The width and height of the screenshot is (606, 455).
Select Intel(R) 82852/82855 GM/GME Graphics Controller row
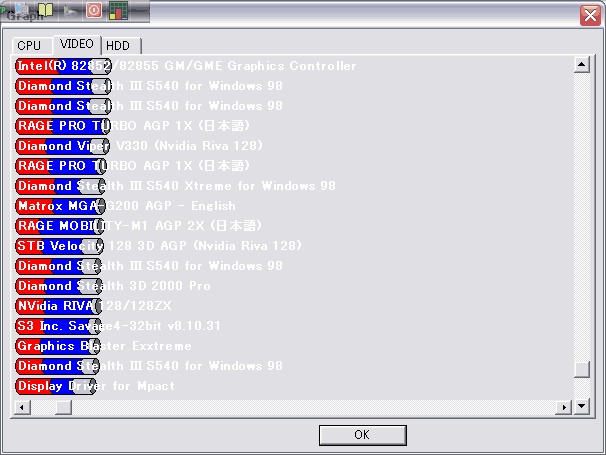(x=186, y=66)
